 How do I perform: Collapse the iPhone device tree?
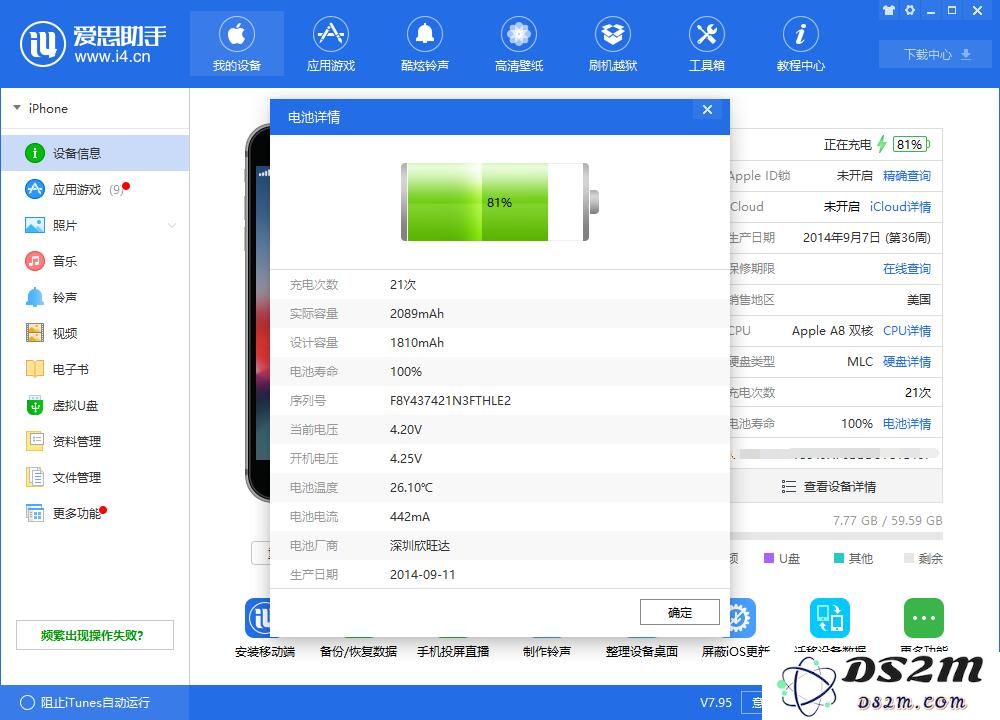(x=17, y=108)
